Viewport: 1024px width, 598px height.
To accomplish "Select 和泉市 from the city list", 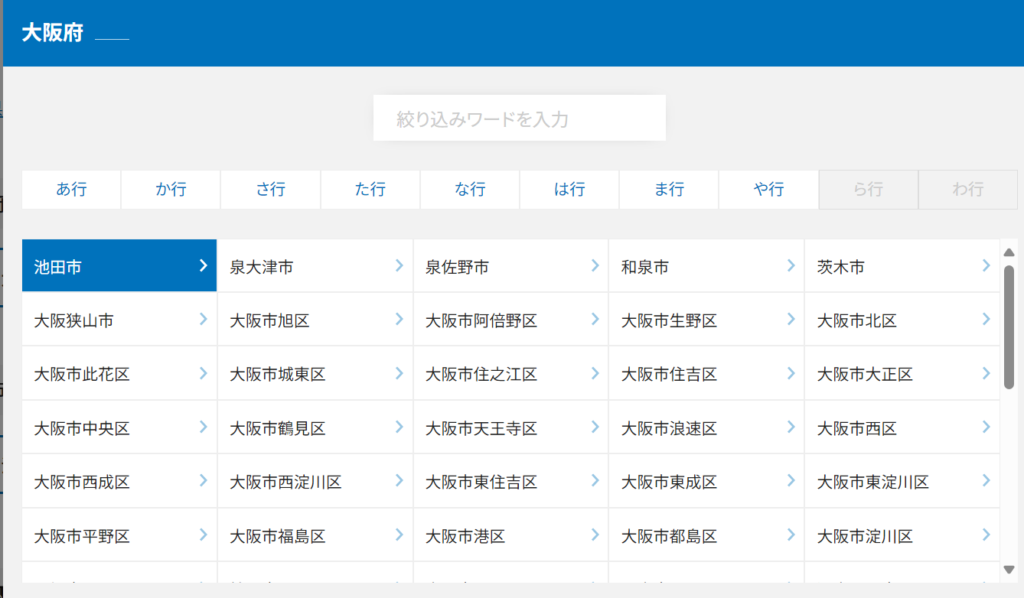I will click(x=646, y=267).
